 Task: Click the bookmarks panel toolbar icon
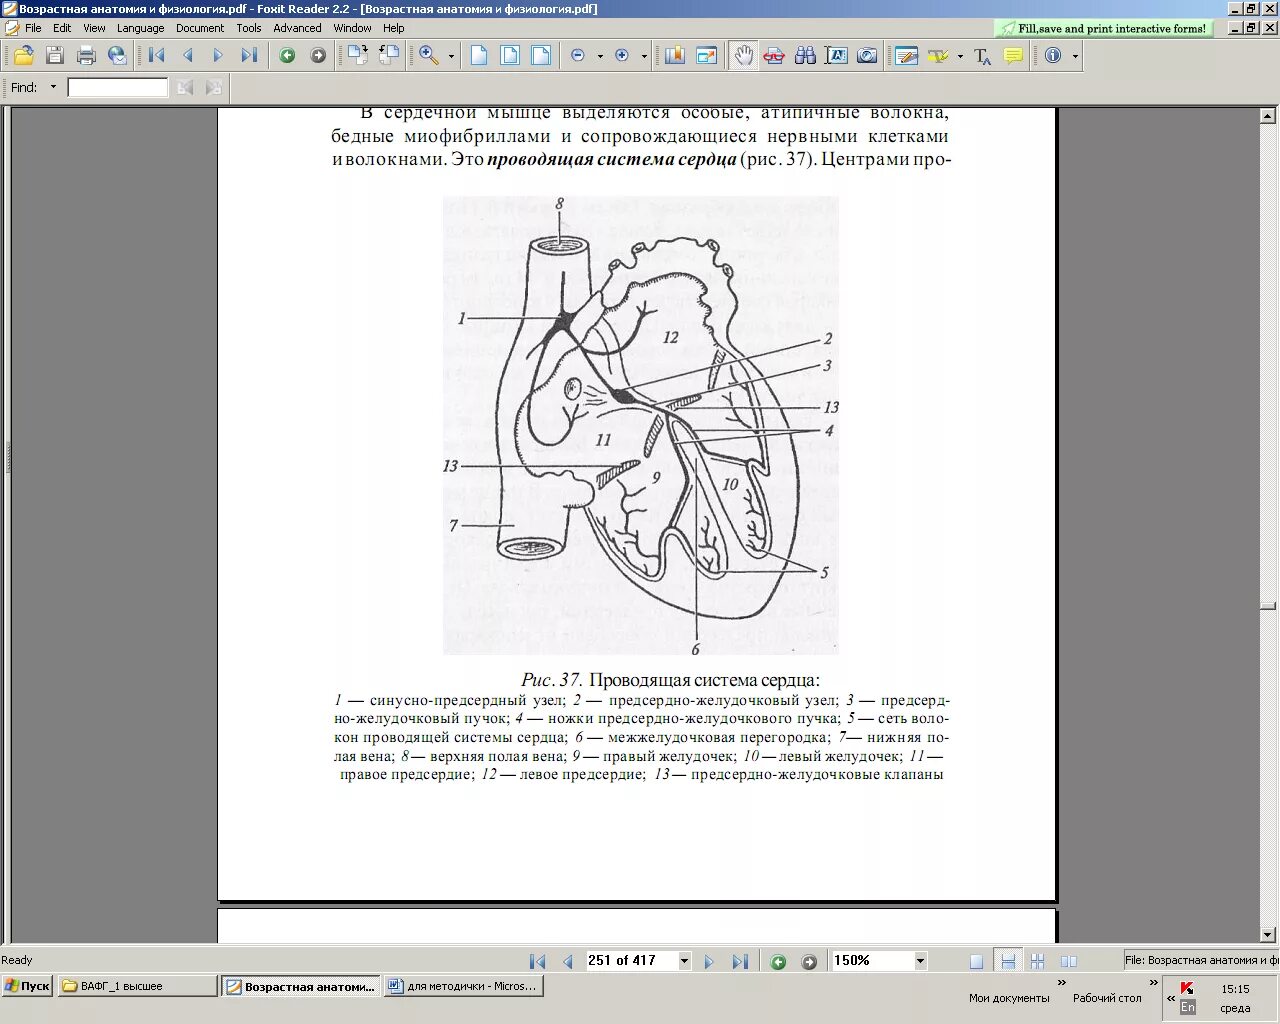[675, 56]
